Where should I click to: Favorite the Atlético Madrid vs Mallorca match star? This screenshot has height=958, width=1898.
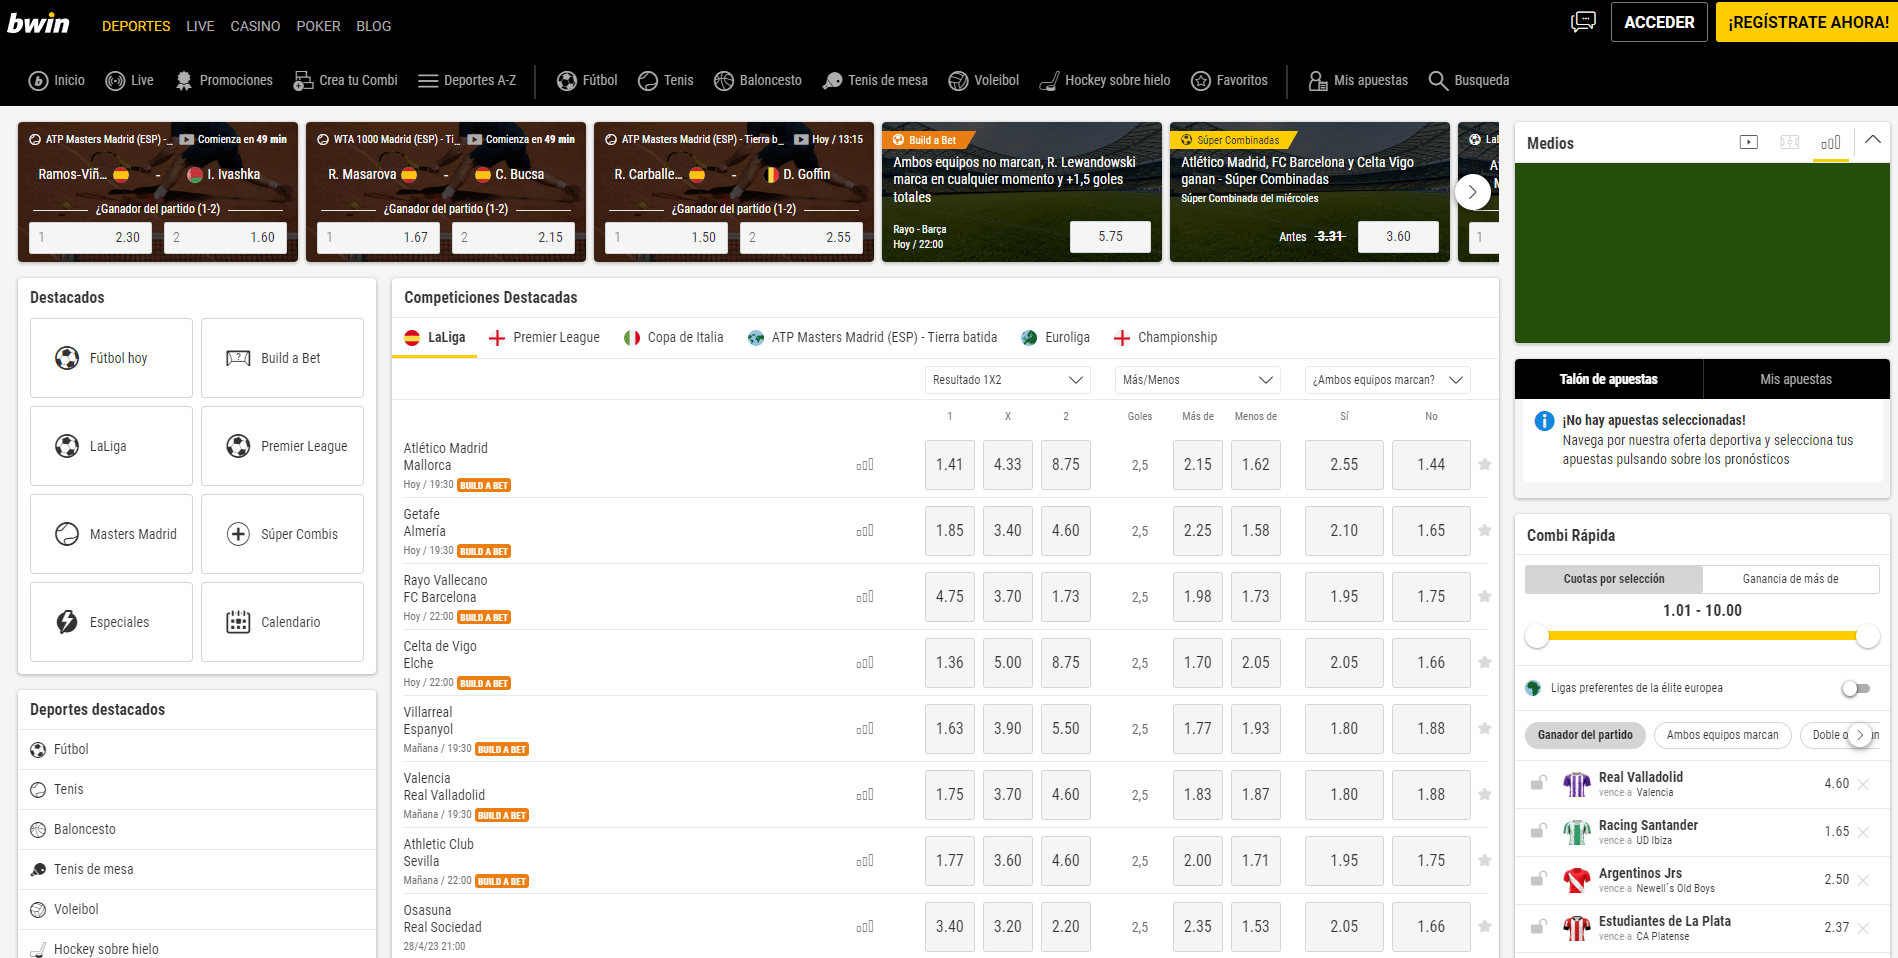point(1484,464)
